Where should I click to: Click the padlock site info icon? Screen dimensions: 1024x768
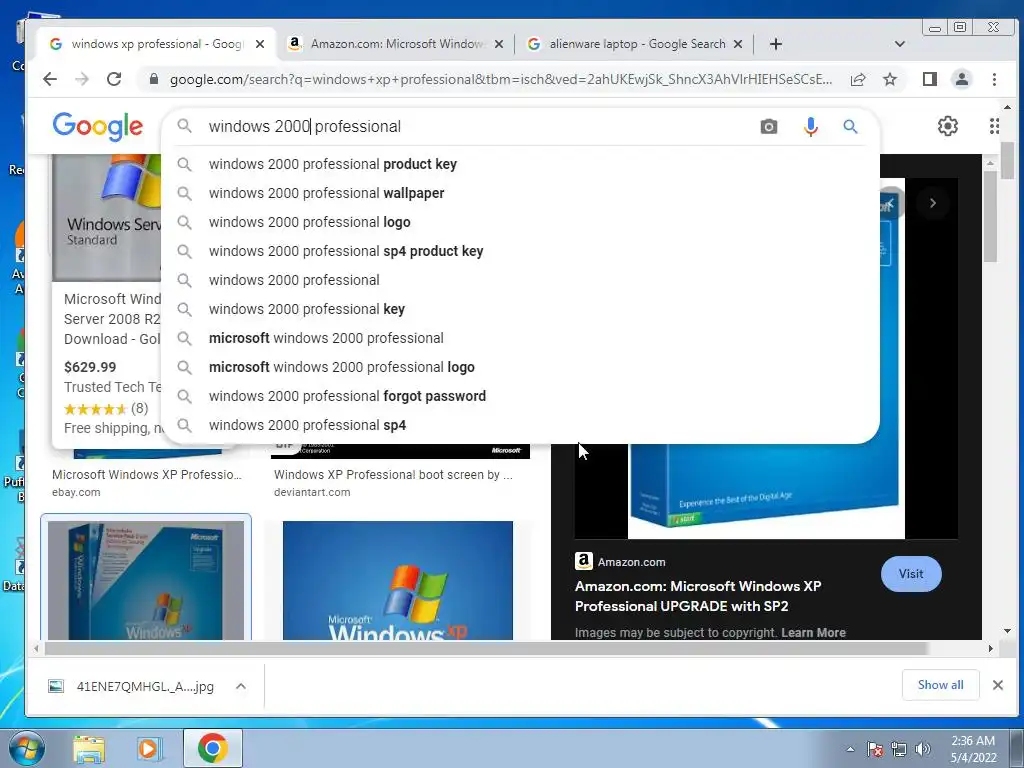(x=153, y=79)
